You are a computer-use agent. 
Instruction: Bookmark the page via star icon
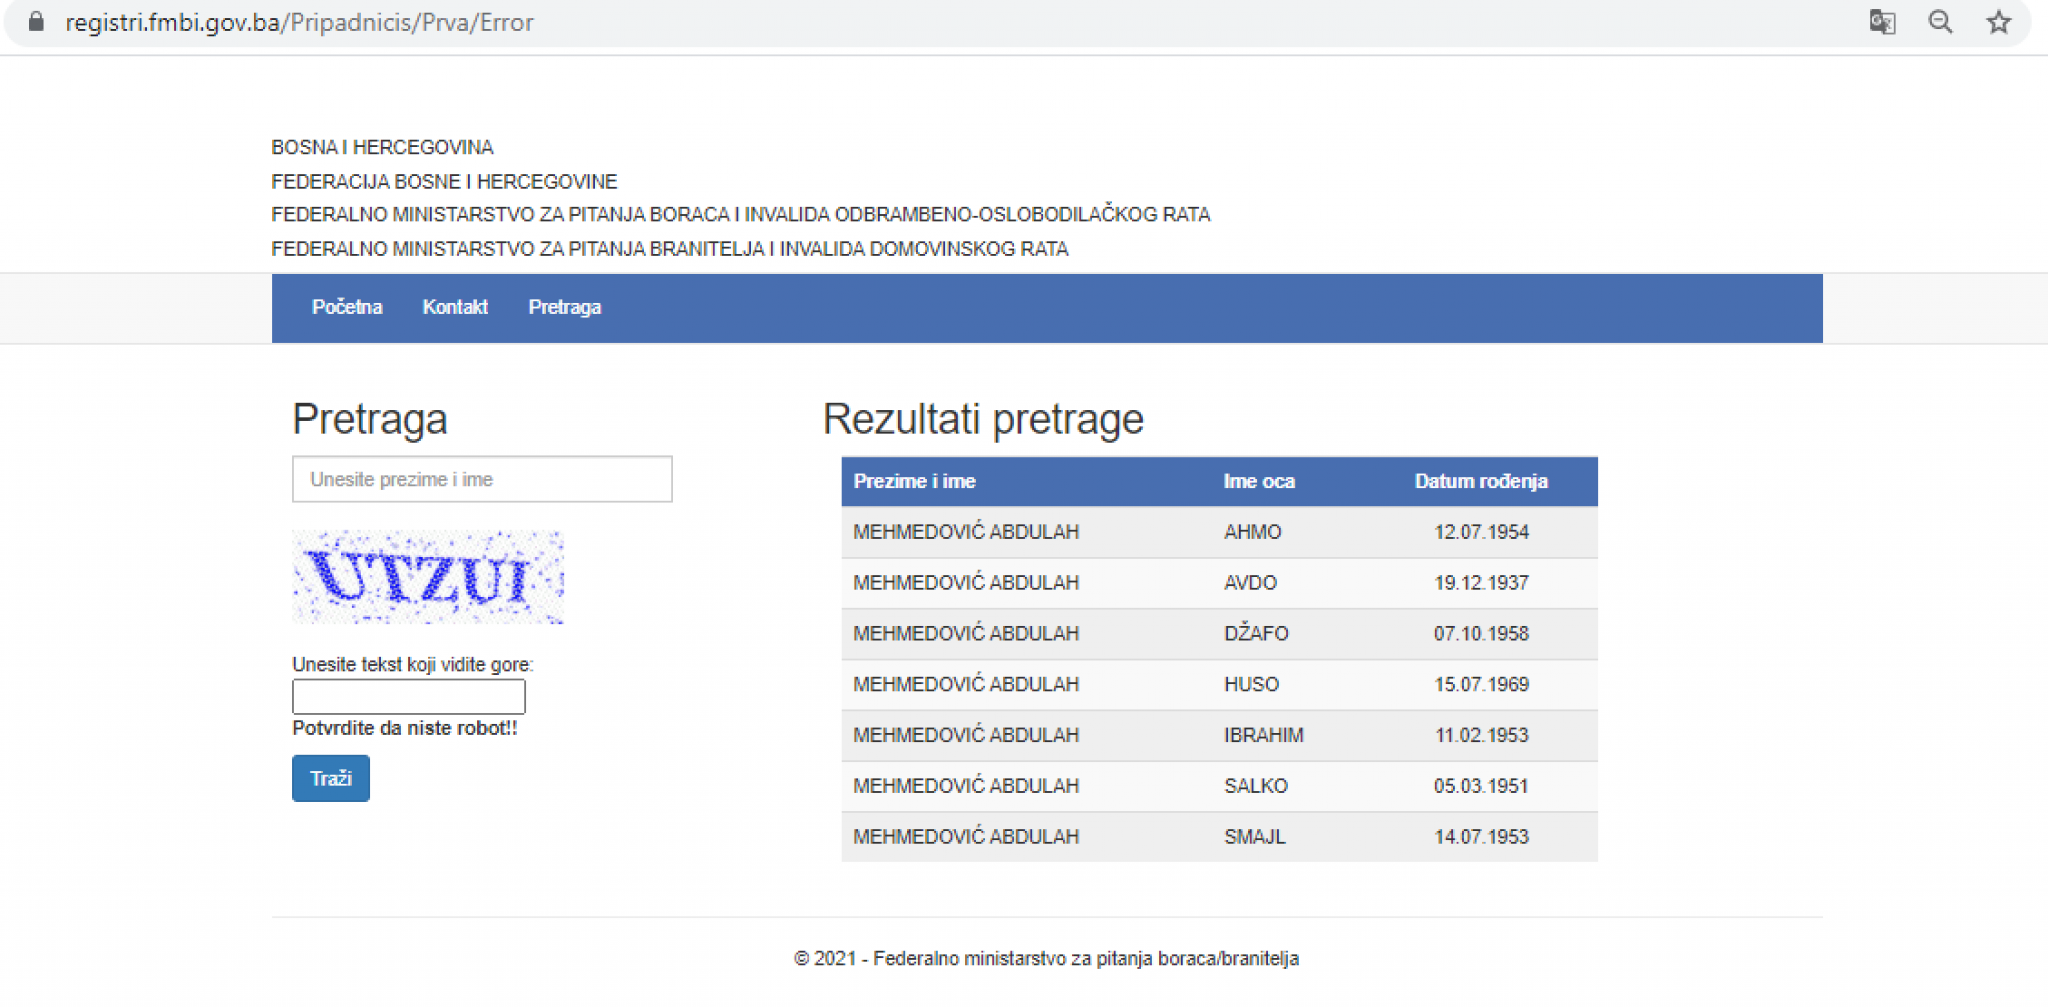(1999, 22)
